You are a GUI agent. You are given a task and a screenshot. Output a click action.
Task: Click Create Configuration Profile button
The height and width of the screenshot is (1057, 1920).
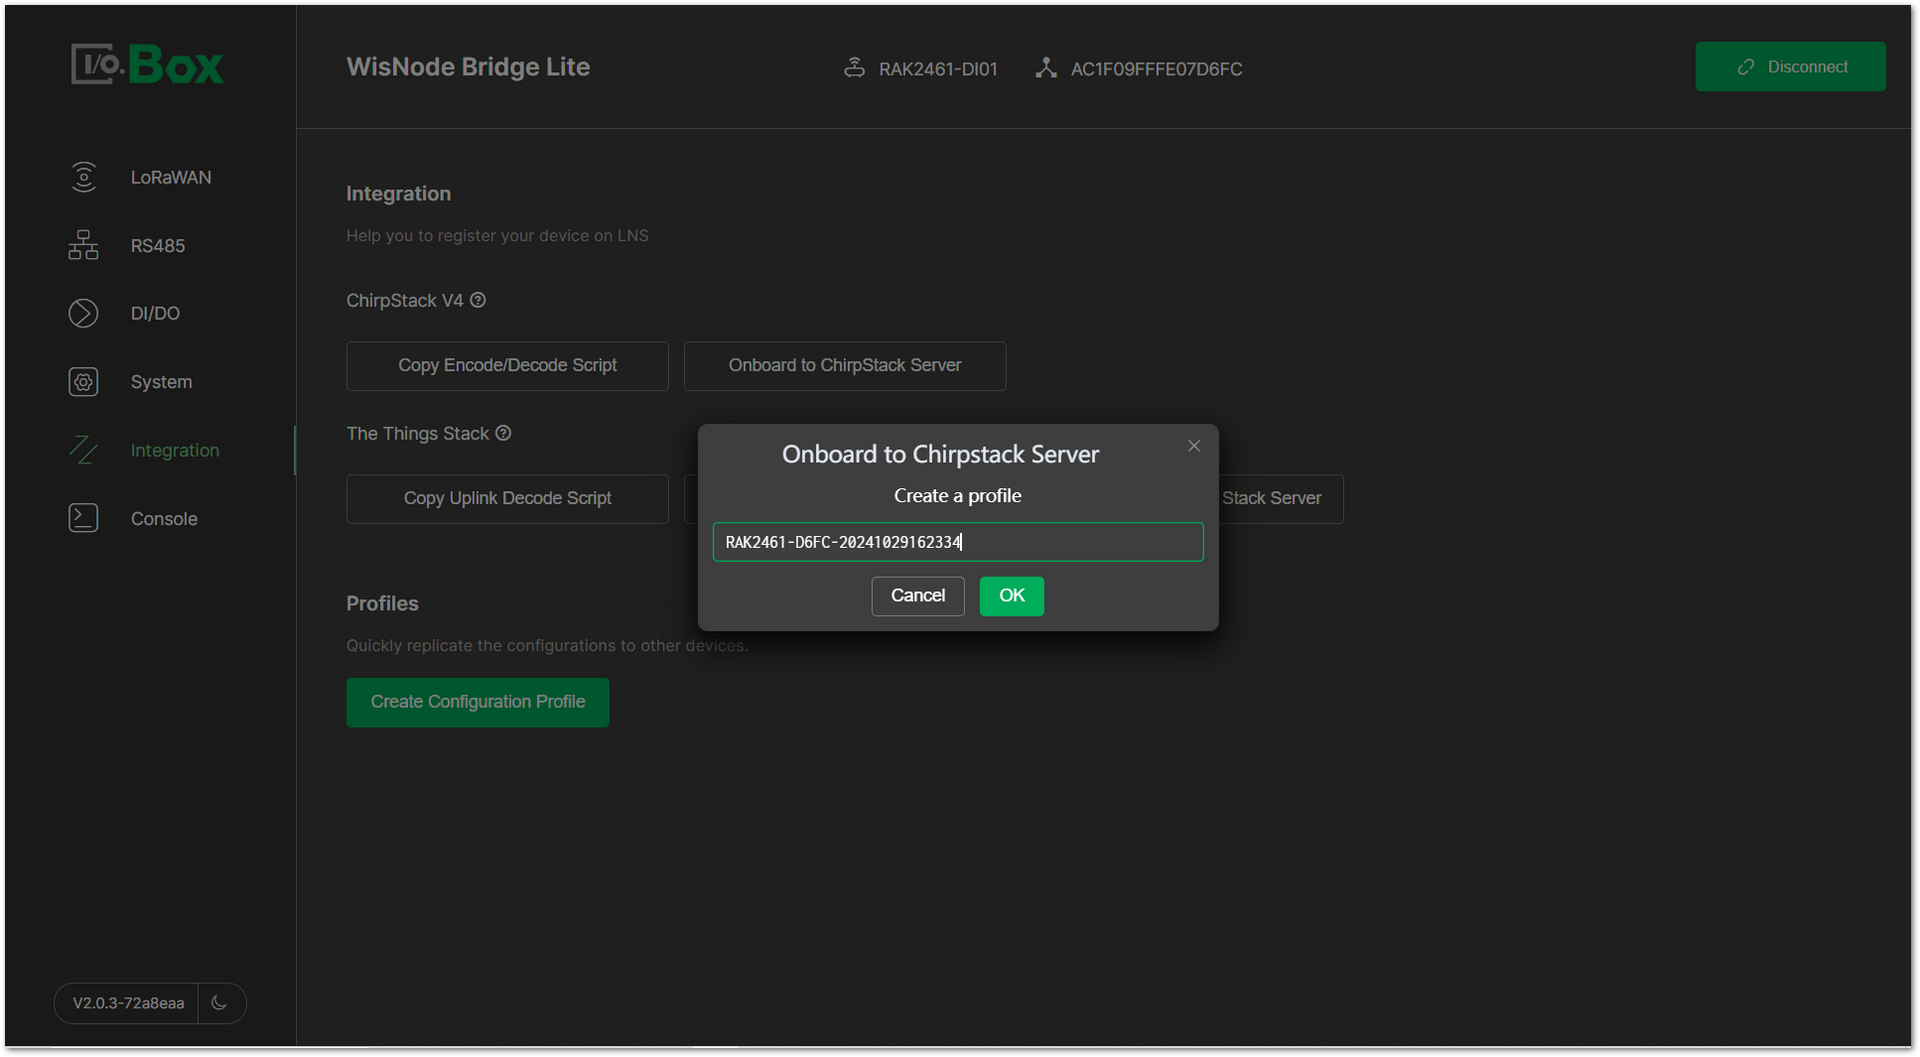click(478, 703)
